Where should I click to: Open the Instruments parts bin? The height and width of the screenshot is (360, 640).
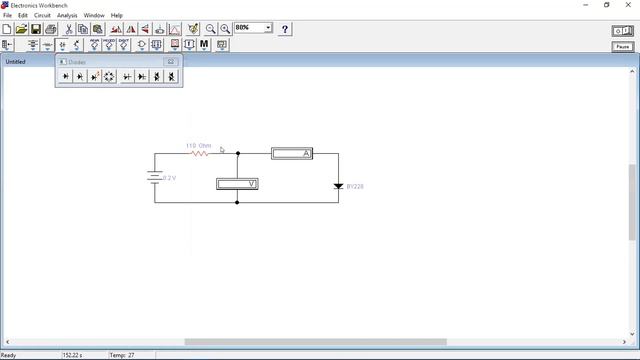click(222, 45)
